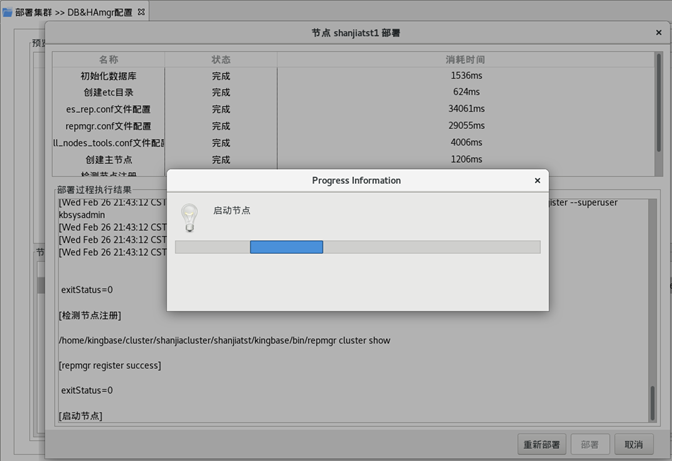The height and width of the screenshot is (462, 673).
Task: Click the 部署 button
Action: coord(590,444)
